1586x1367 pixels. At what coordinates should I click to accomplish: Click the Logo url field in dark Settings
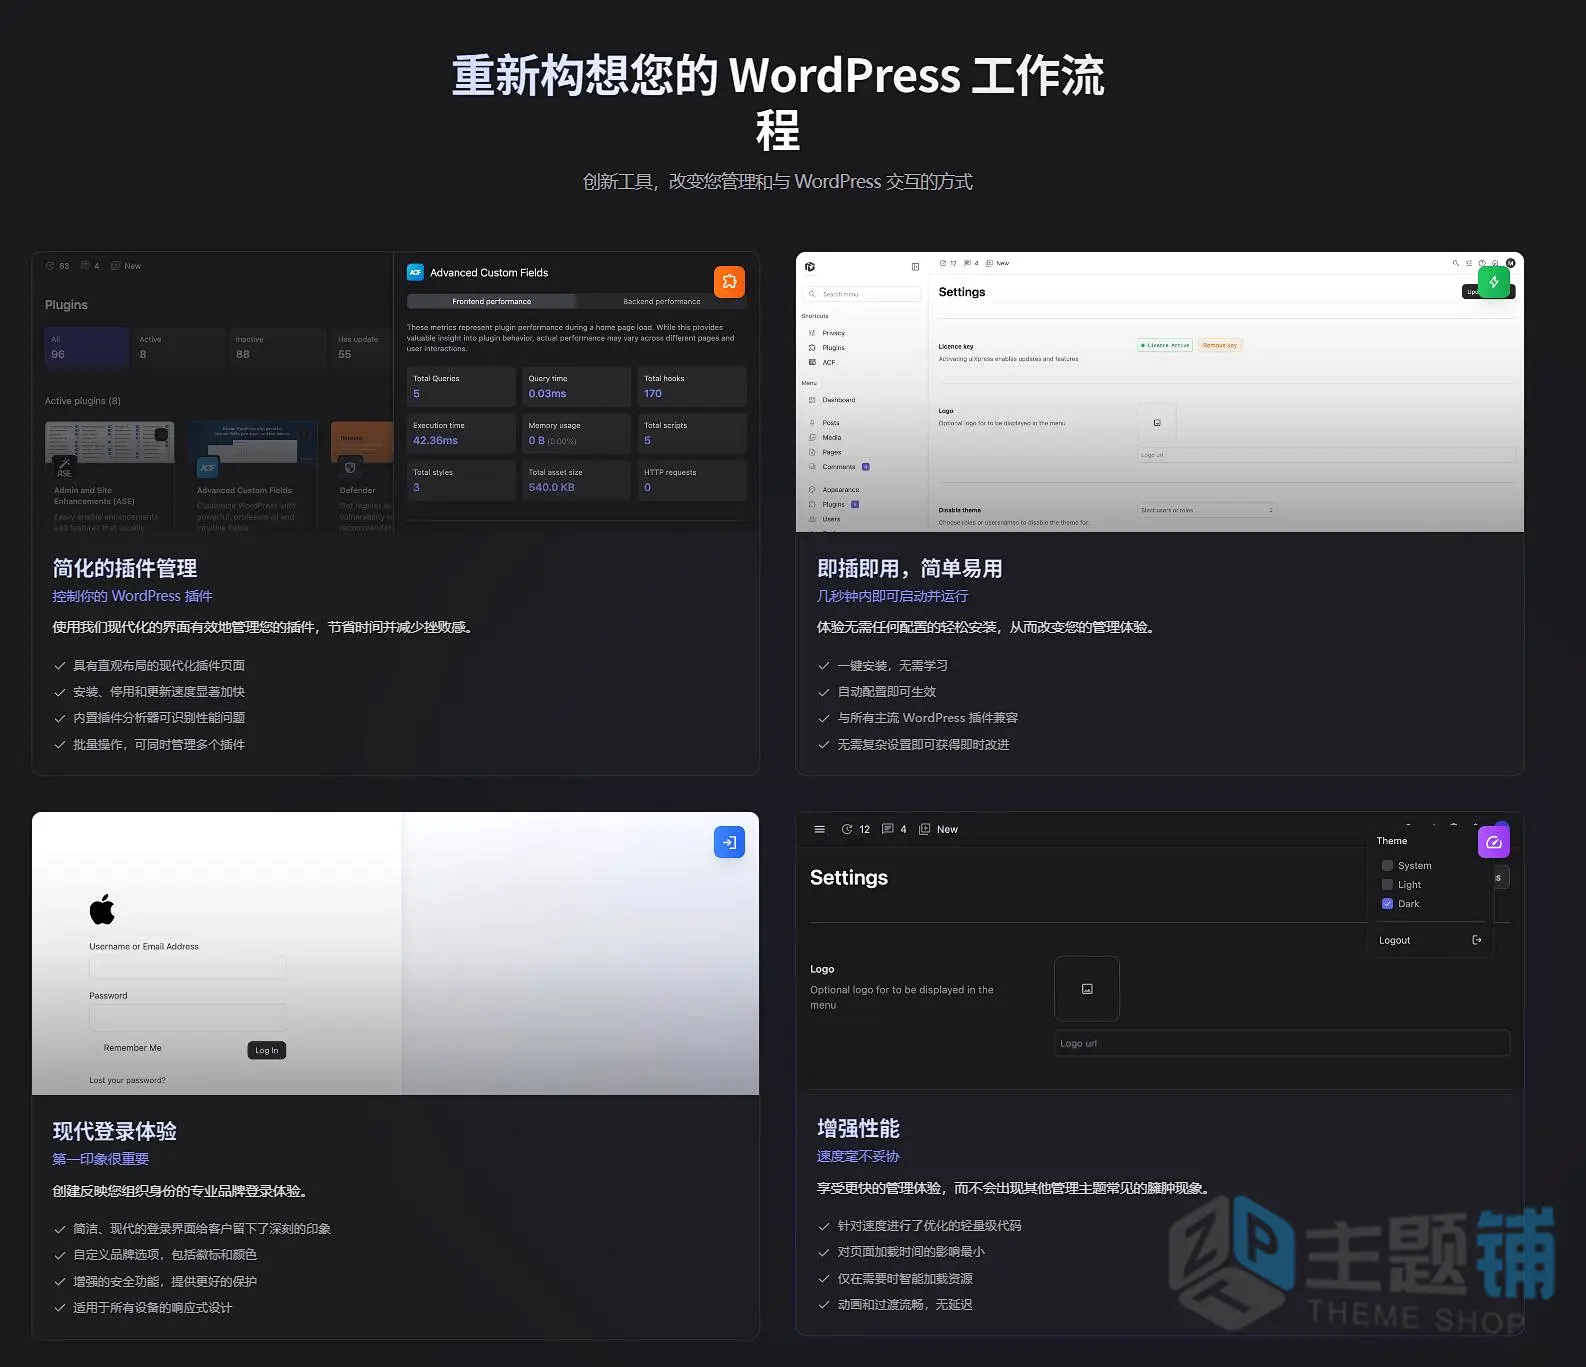point(1282,1043)
